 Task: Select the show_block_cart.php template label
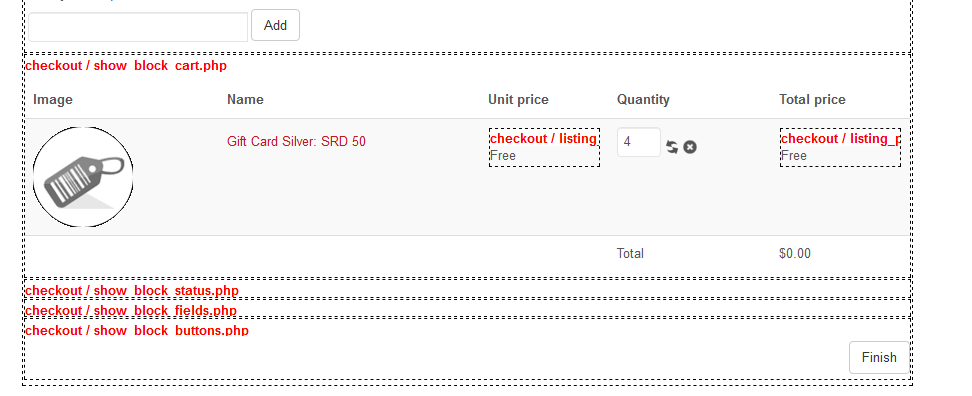(x=126, y=66)
